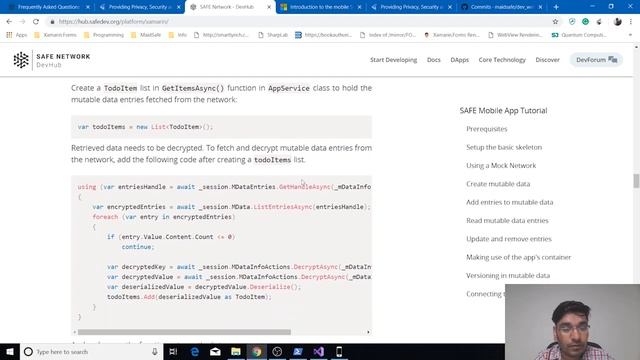This screenshot has width=640, height=360.
Task: Click the DevForum button
Action: click(x=596, y=60)
